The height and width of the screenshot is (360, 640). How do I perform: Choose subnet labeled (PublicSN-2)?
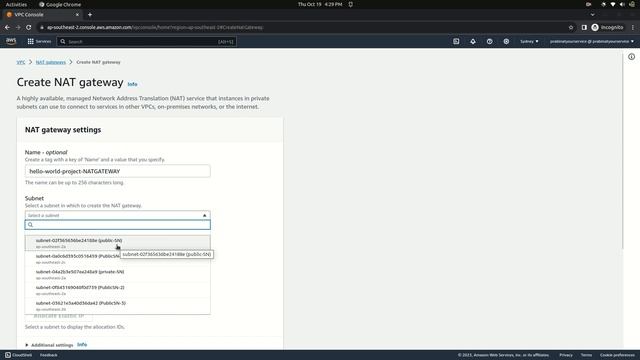click(x=118, y=290)
